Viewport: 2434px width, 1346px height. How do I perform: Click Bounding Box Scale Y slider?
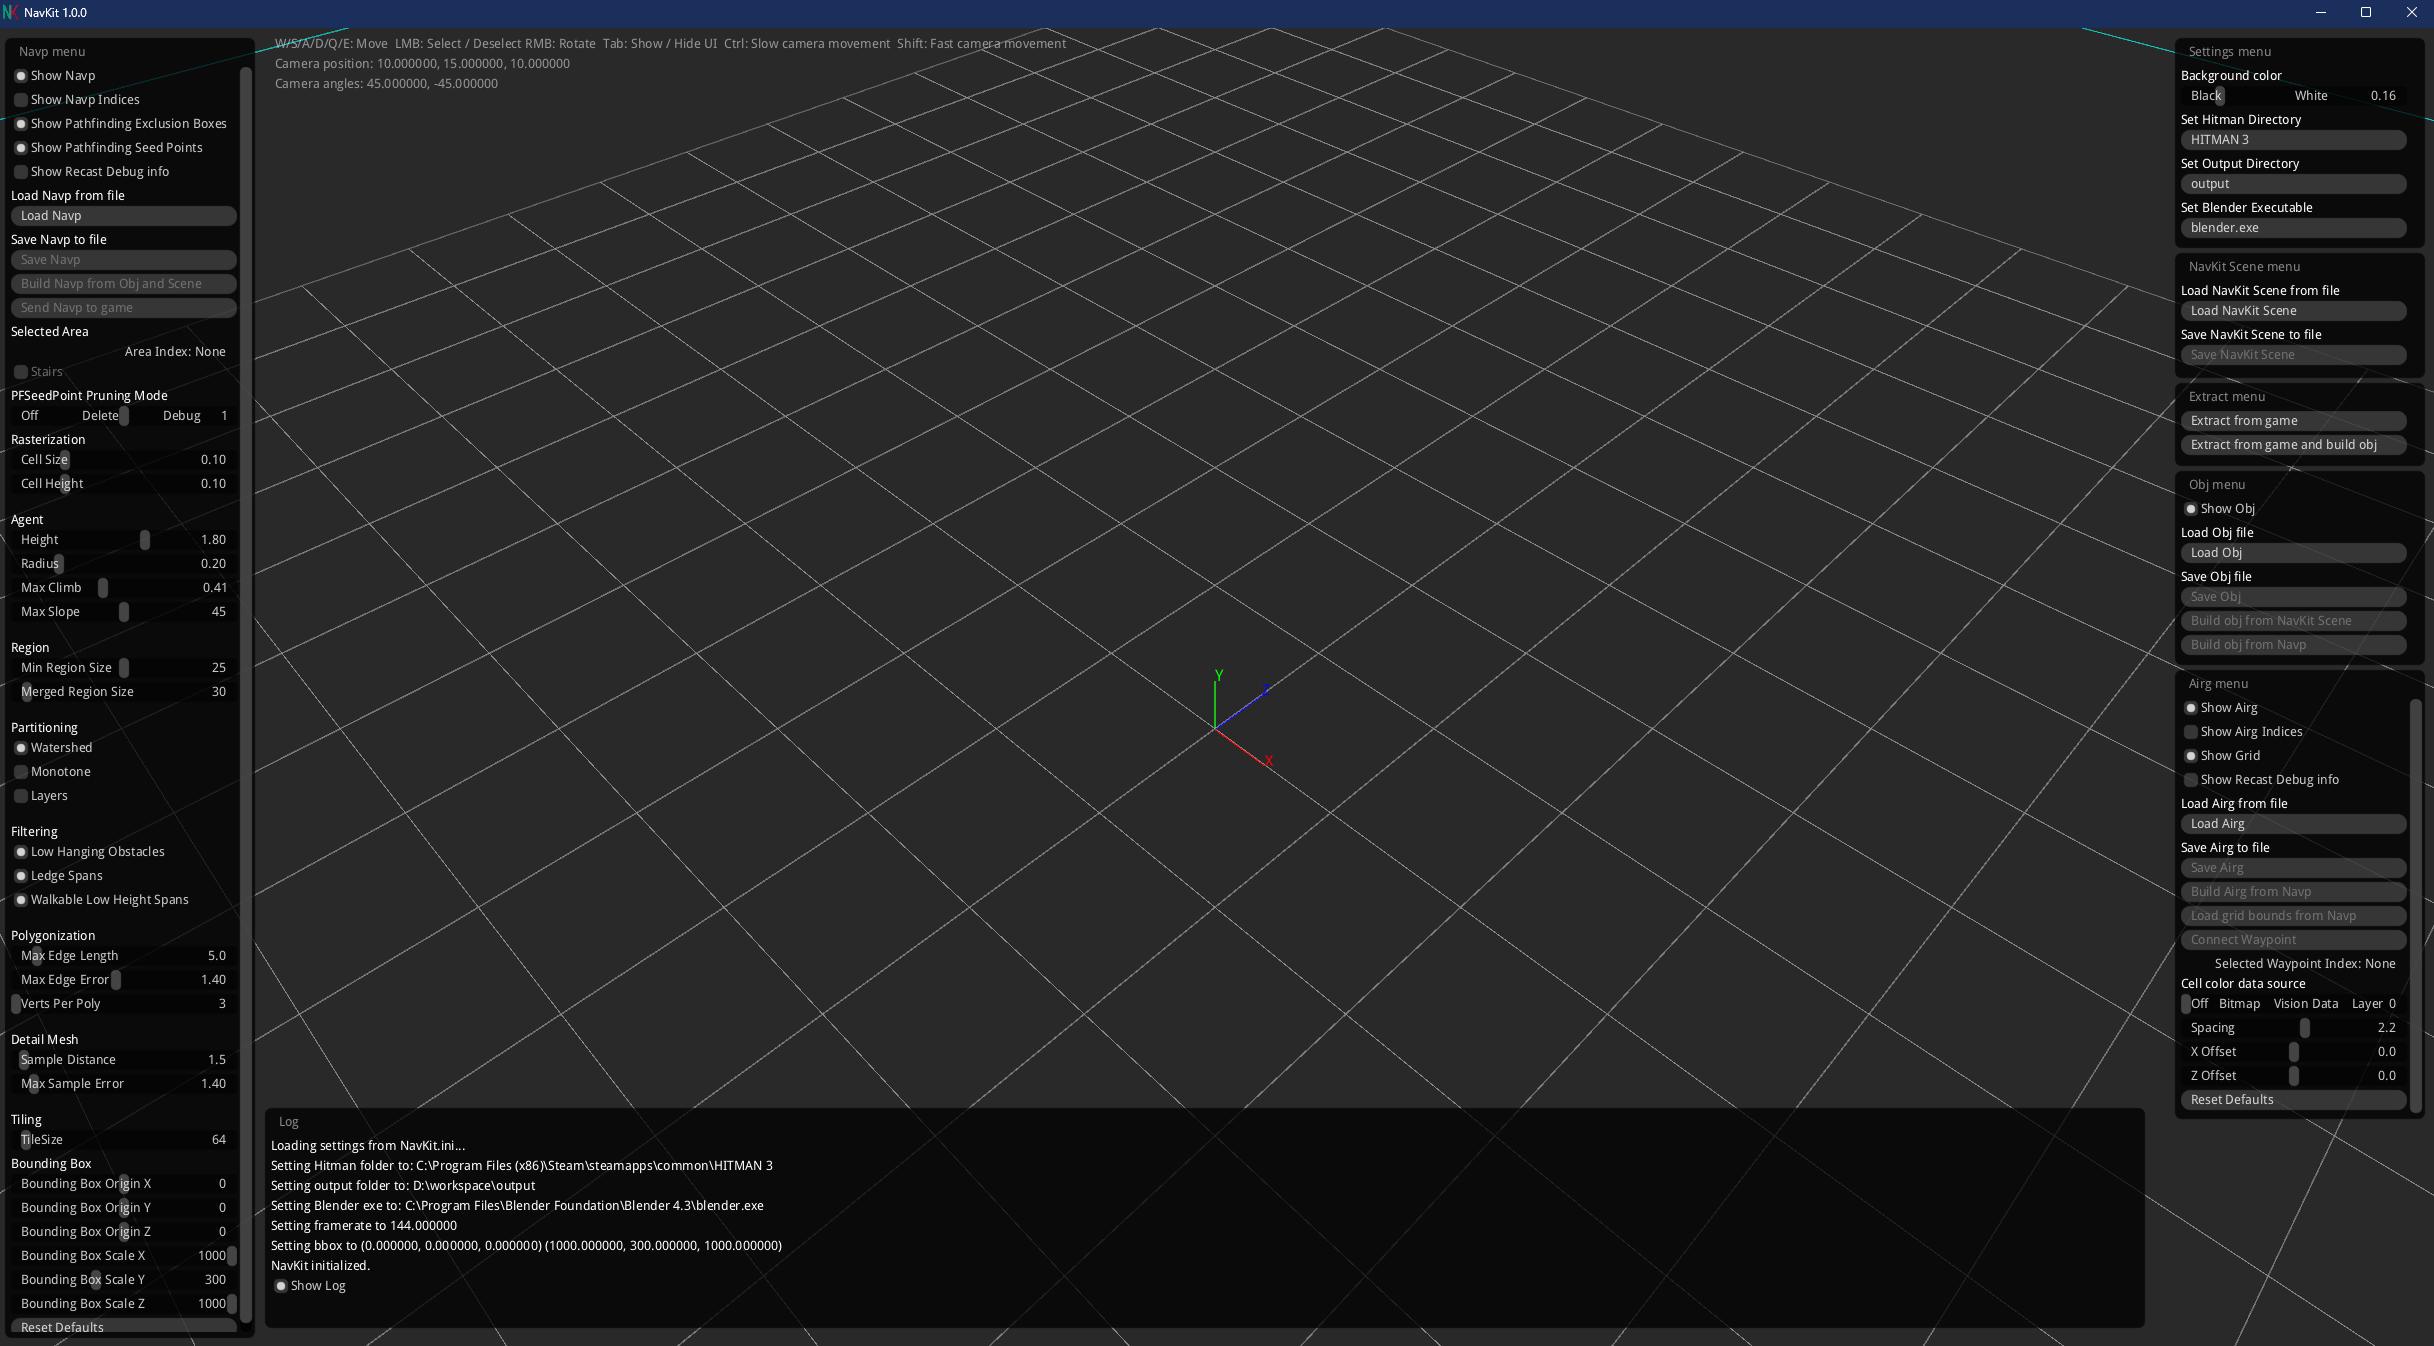coord(124,1280)
